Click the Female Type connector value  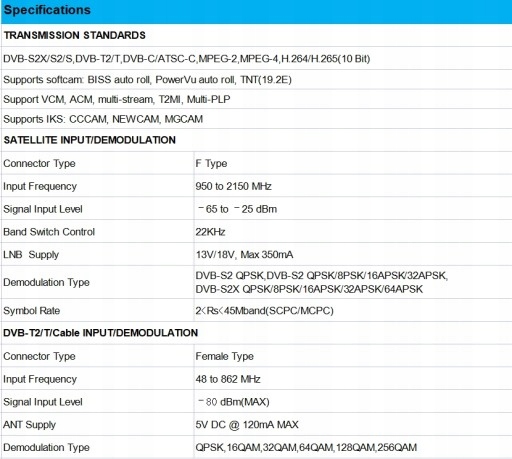(x=225, y=356)
